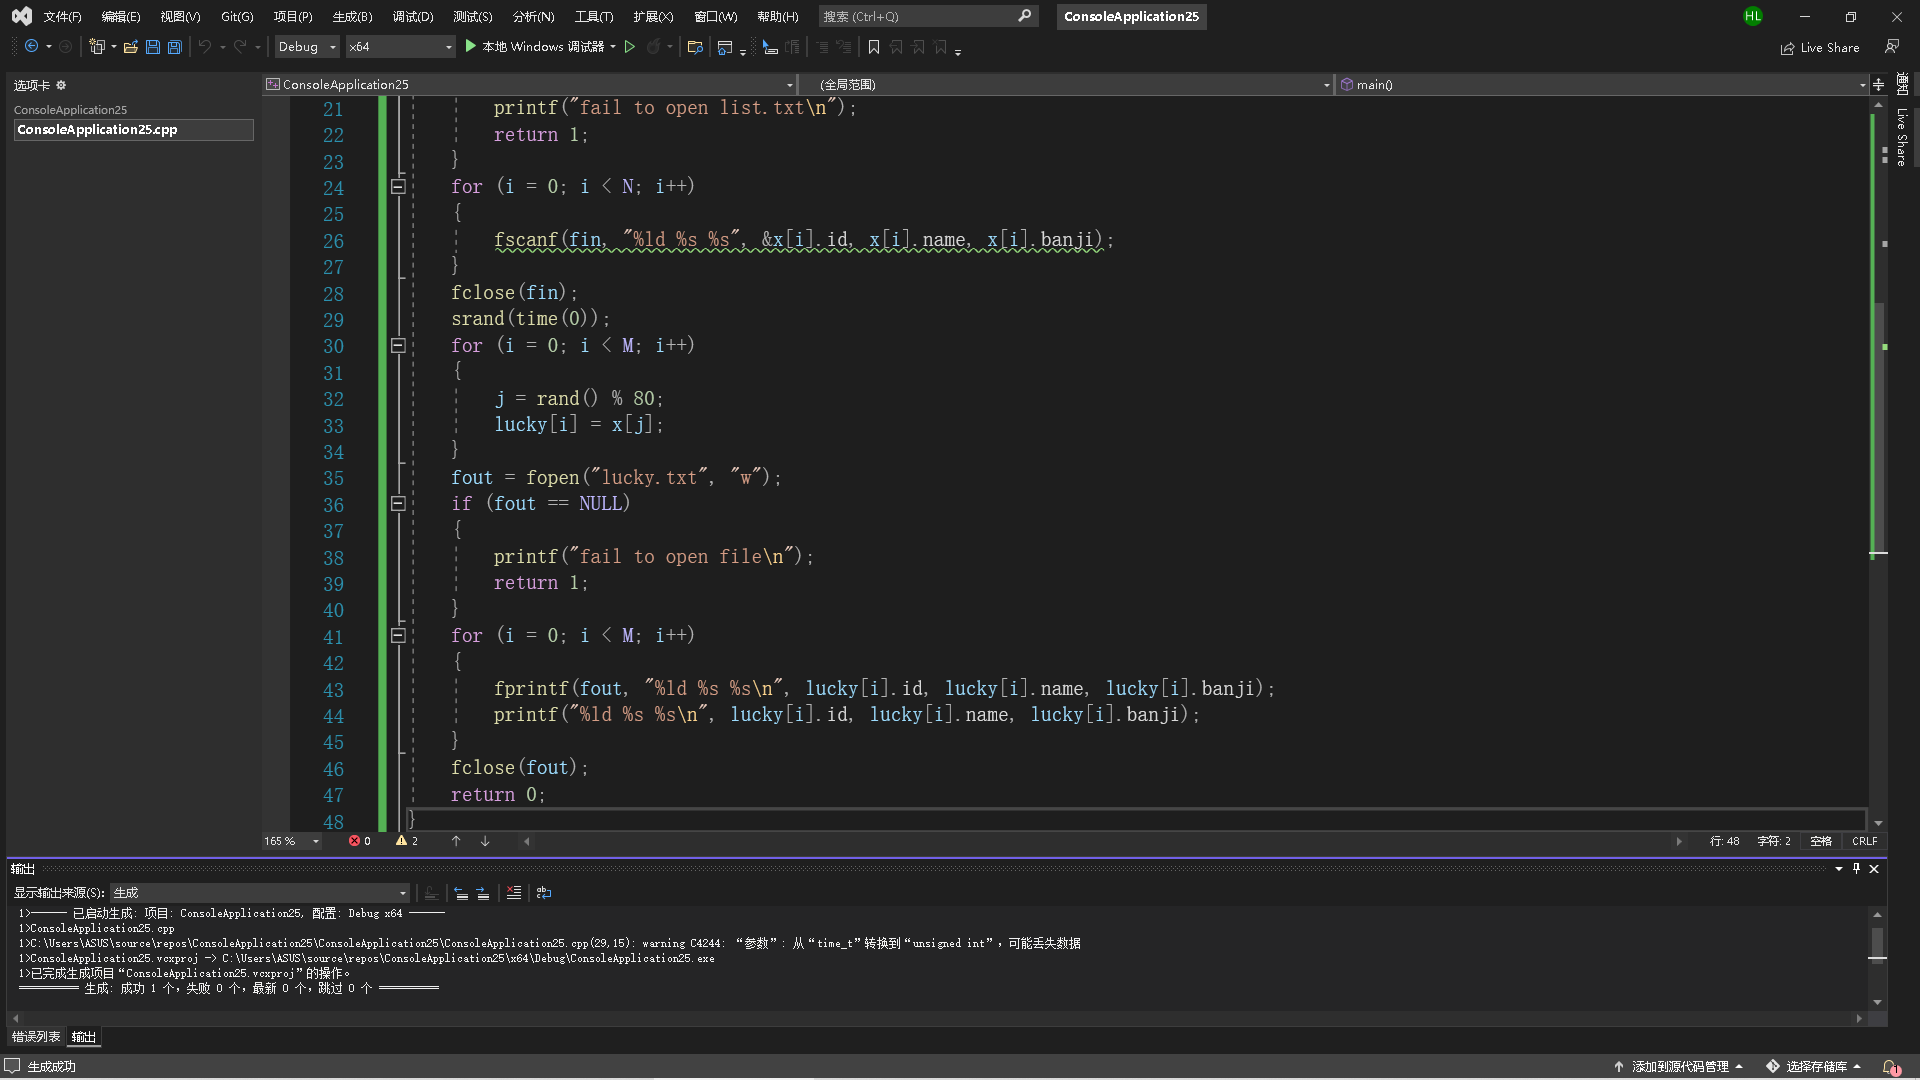This screenshot has width=1920, height=1080.
Task: Click the Find in Files icon
Action: coord(695,47)
